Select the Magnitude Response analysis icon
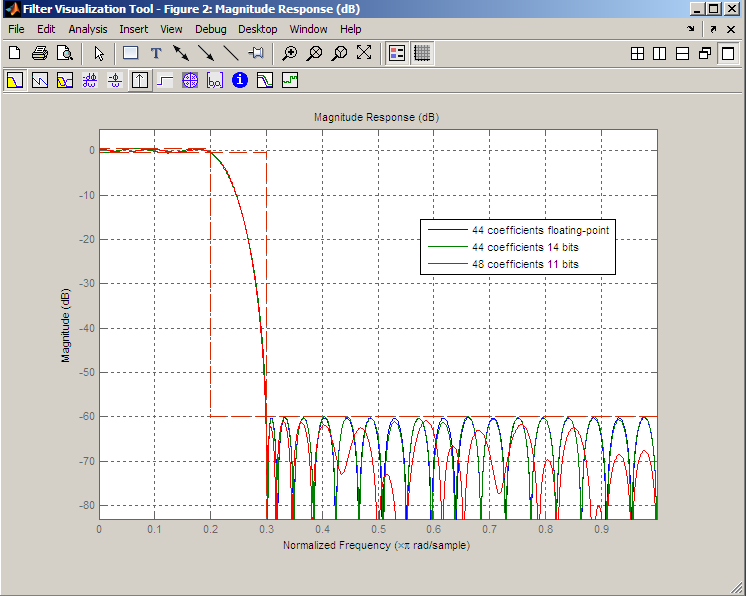Viewport: 746px width, 596px height. click(15, 80)
